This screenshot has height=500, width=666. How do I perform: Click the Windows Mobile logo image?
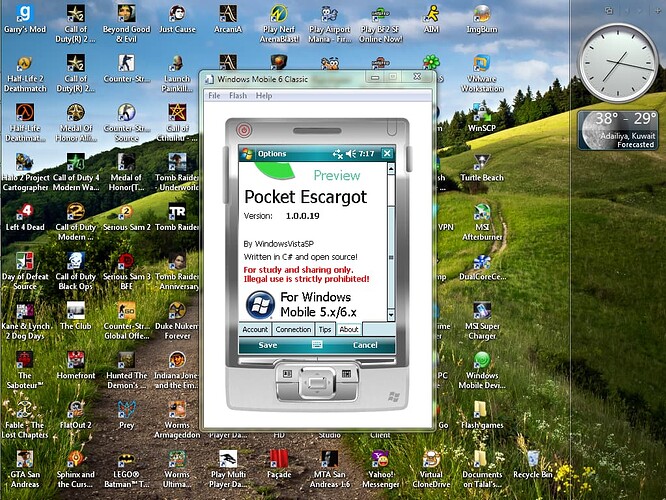click(x=260, y=305)
